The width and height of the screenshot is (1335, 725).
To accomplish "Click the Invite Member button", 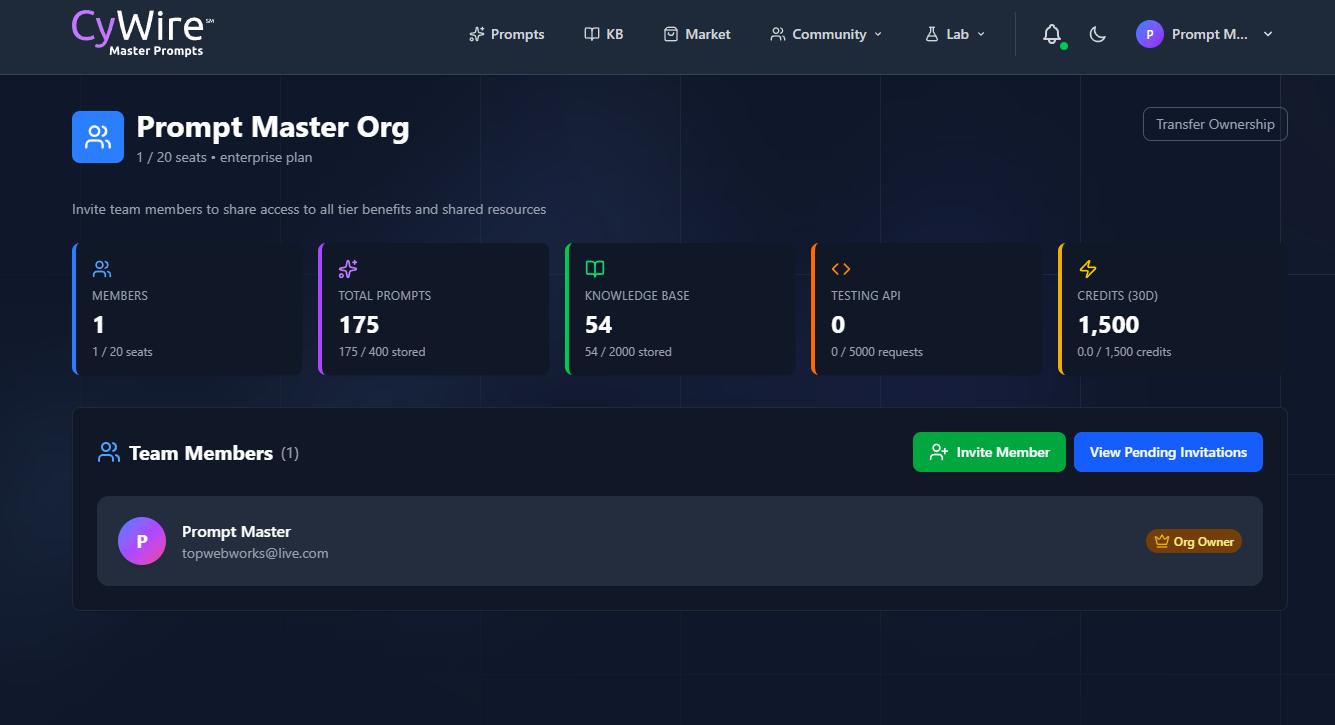I will click(989, 452).
